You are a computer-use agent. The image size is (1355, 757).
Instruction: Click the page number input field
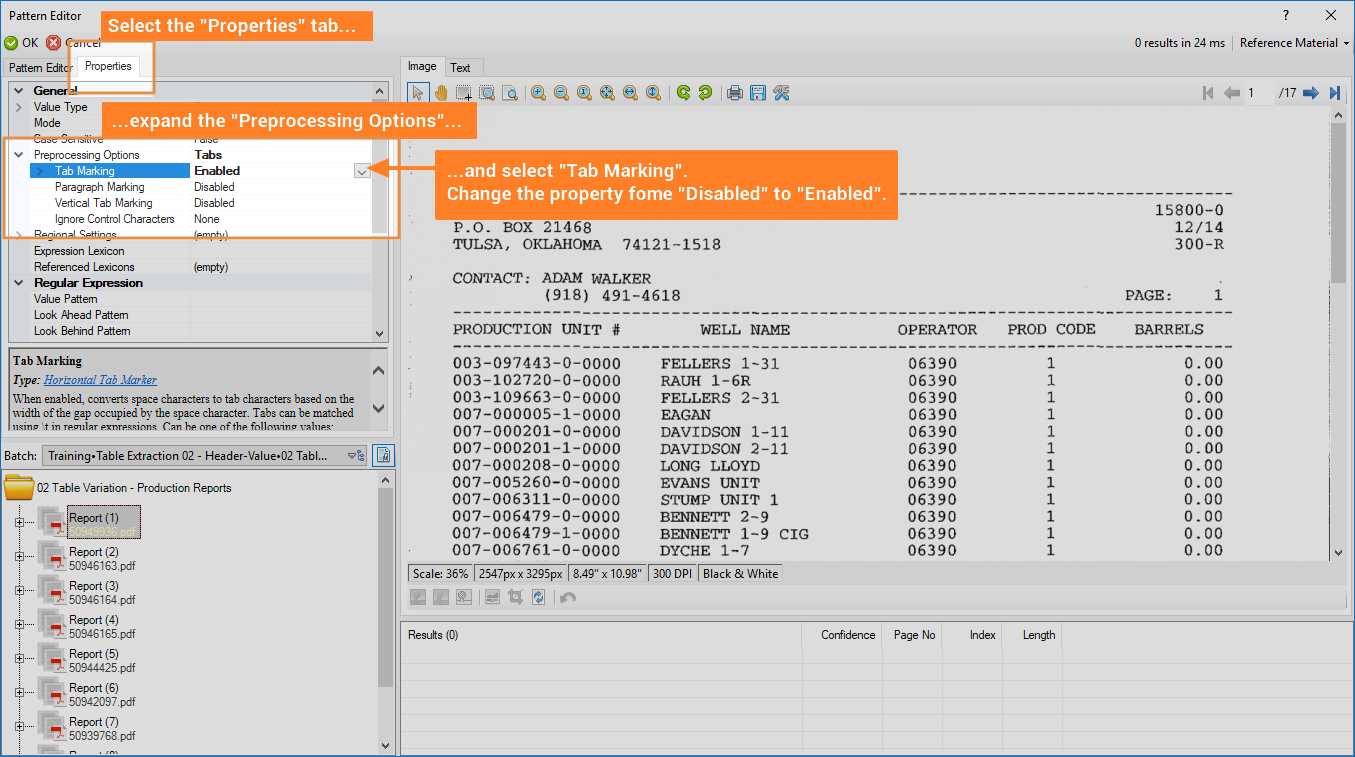(x=1258, y=93)
